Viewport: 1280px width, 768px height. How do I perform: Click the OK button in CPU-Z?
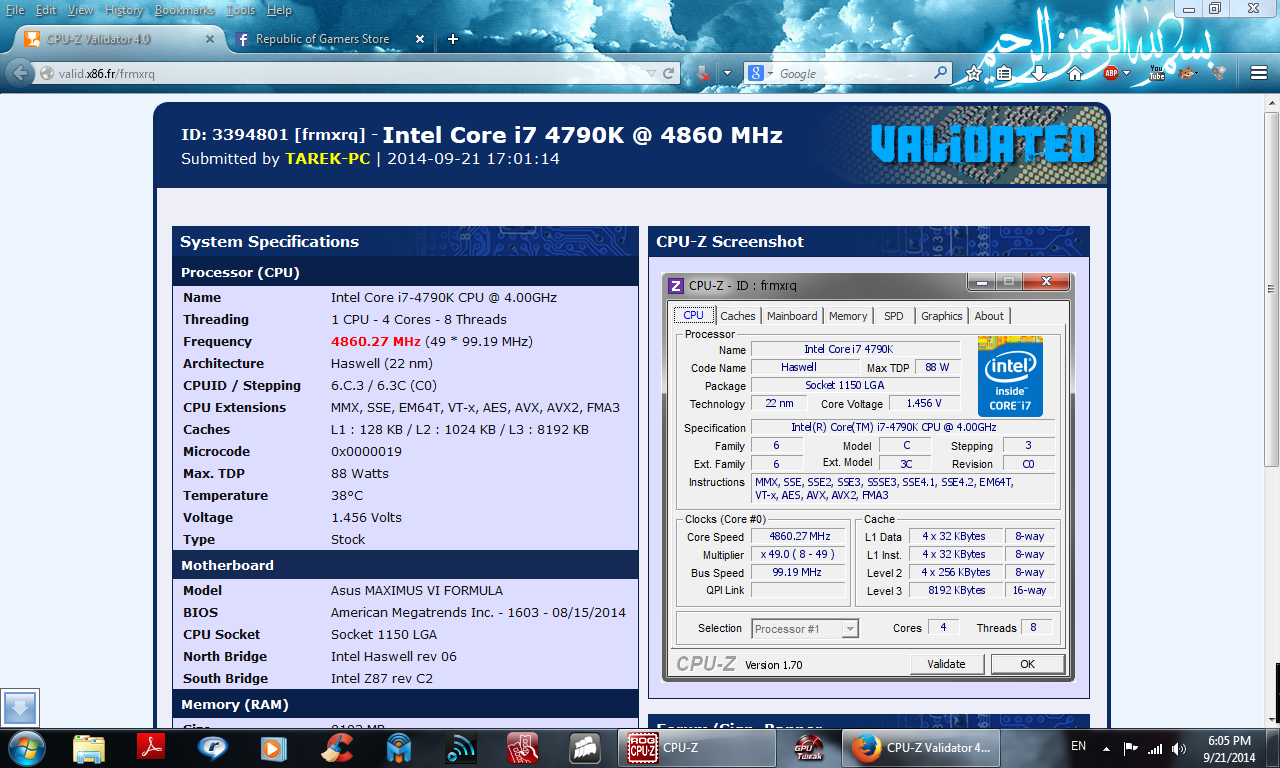[x=1027, y=664]
